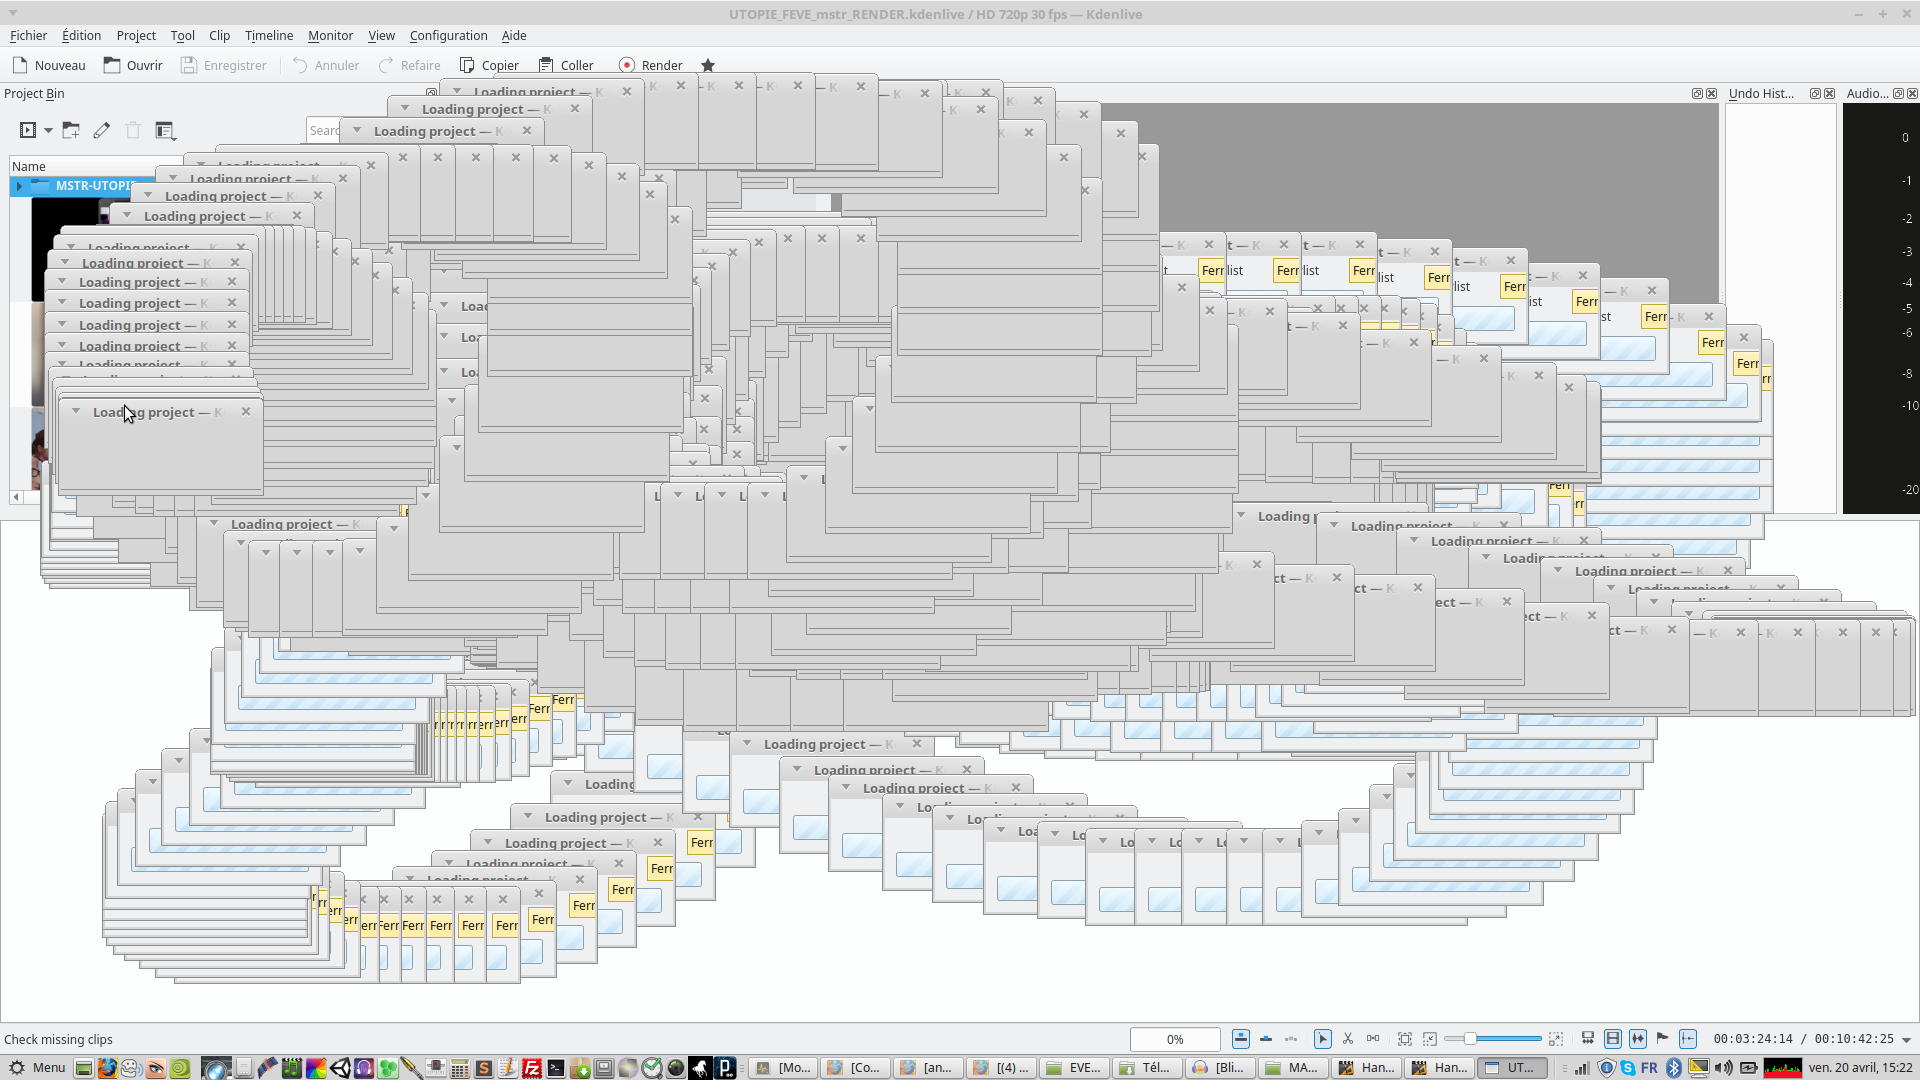Click the Search field in Project Bin
The image size is (1920, 1080).
(x=323, y=130)
